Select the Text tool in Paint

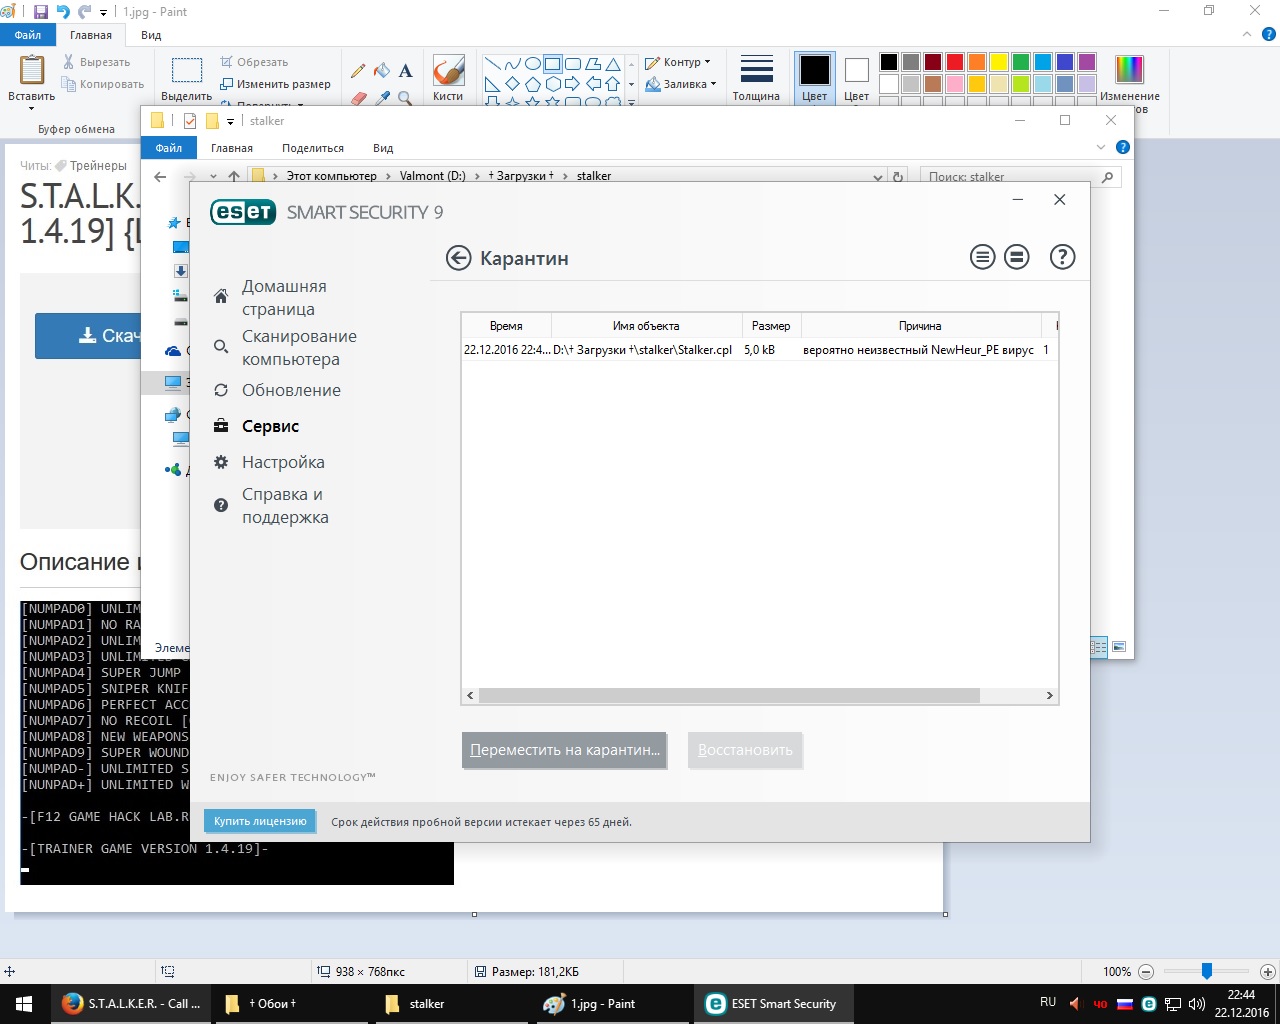pyautogui.click(x=405, y=70)
